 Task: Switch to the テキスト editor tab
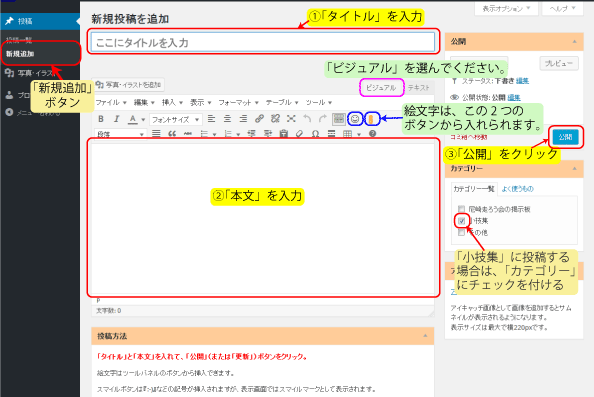[419, 88]
